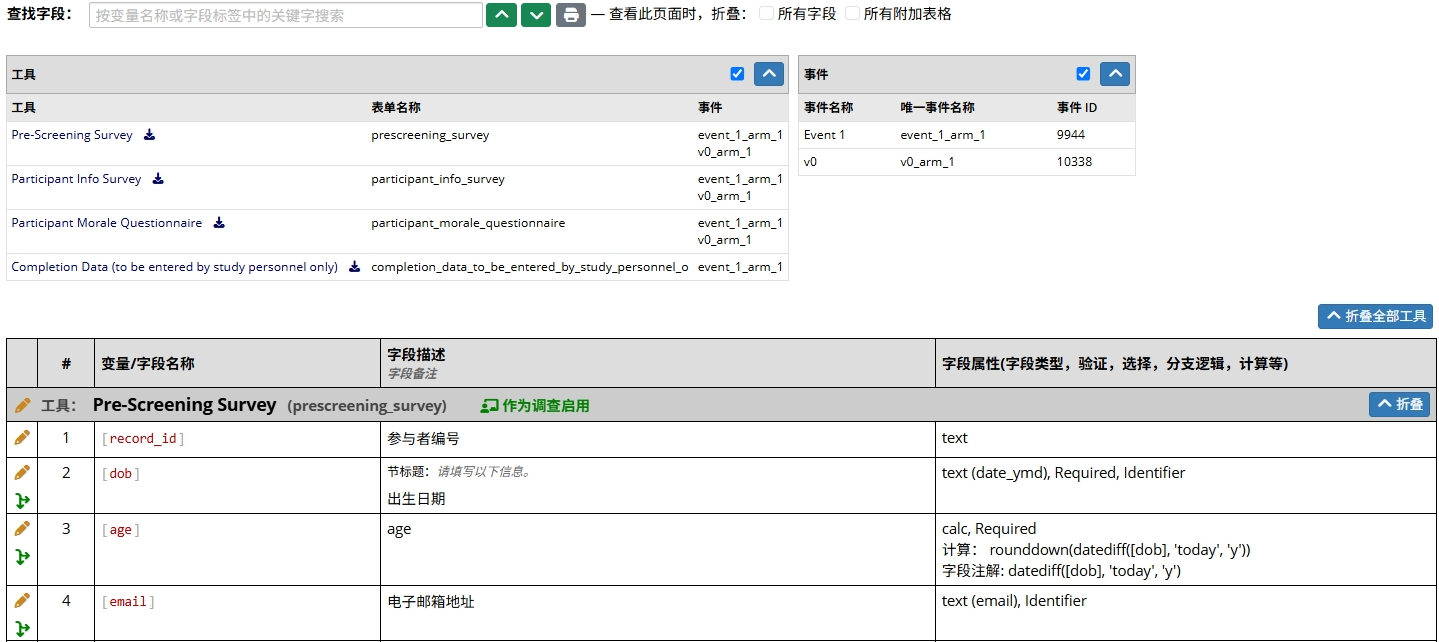Click the 参与者编号 field description

tap(424, 438)
